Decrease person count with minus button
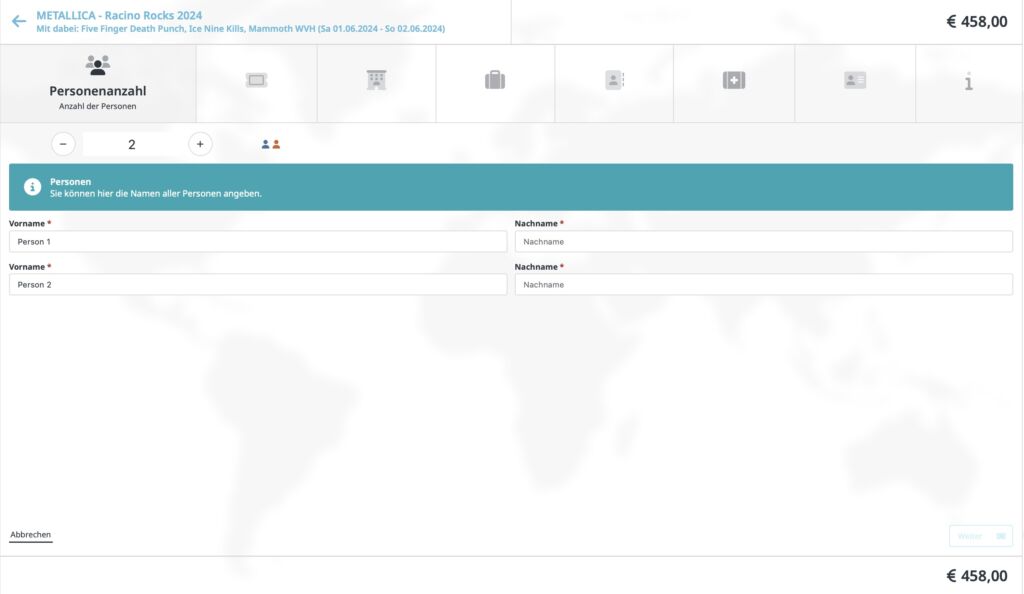 [x=63, y=144]
